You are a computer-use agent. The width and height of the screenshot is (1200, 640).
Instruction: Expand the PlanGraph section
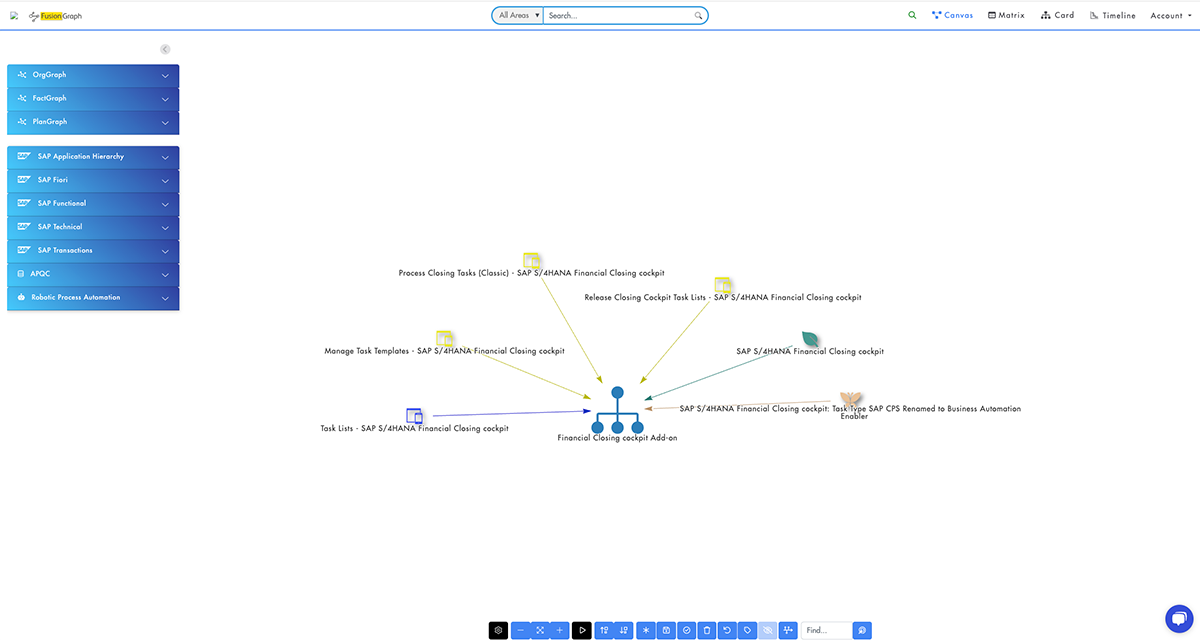[93, 122]
